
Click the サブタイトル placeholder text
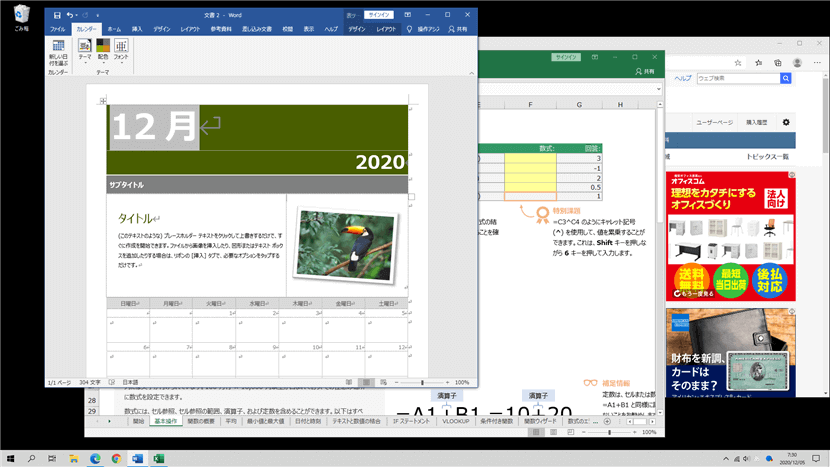coord(127,185)
